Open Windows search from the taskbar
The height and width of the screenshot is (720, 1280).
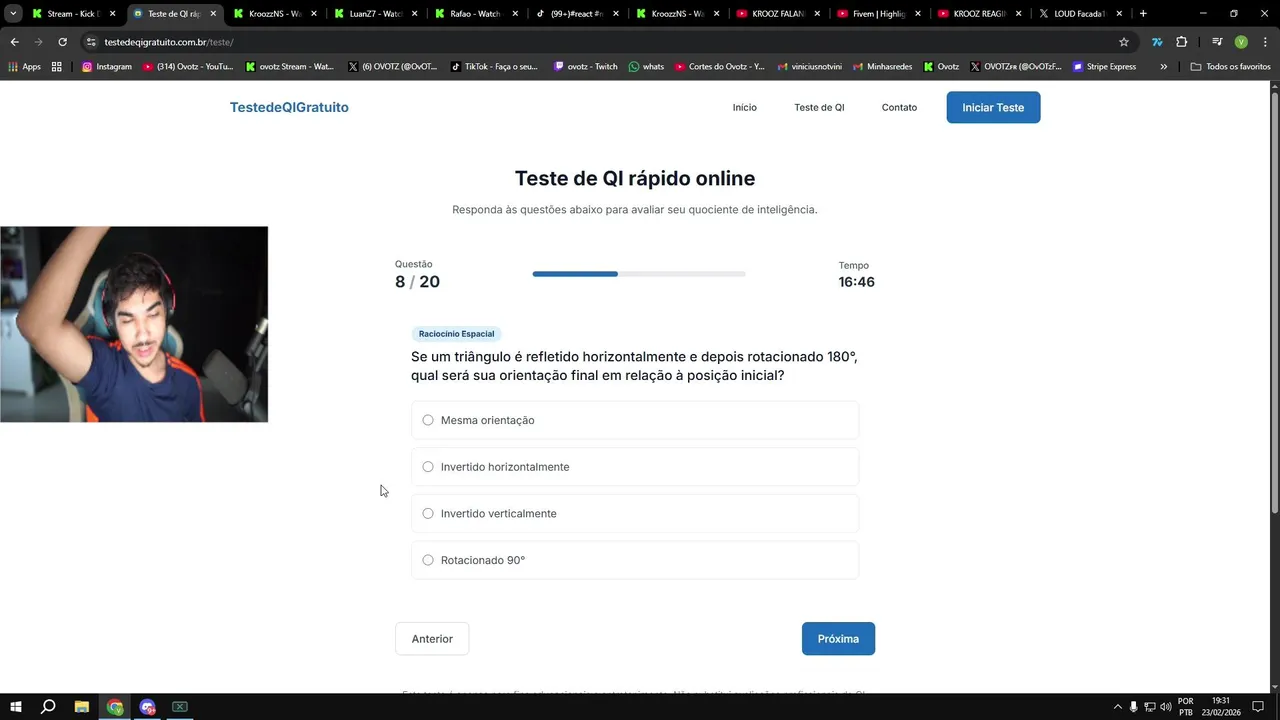(48, 707)
